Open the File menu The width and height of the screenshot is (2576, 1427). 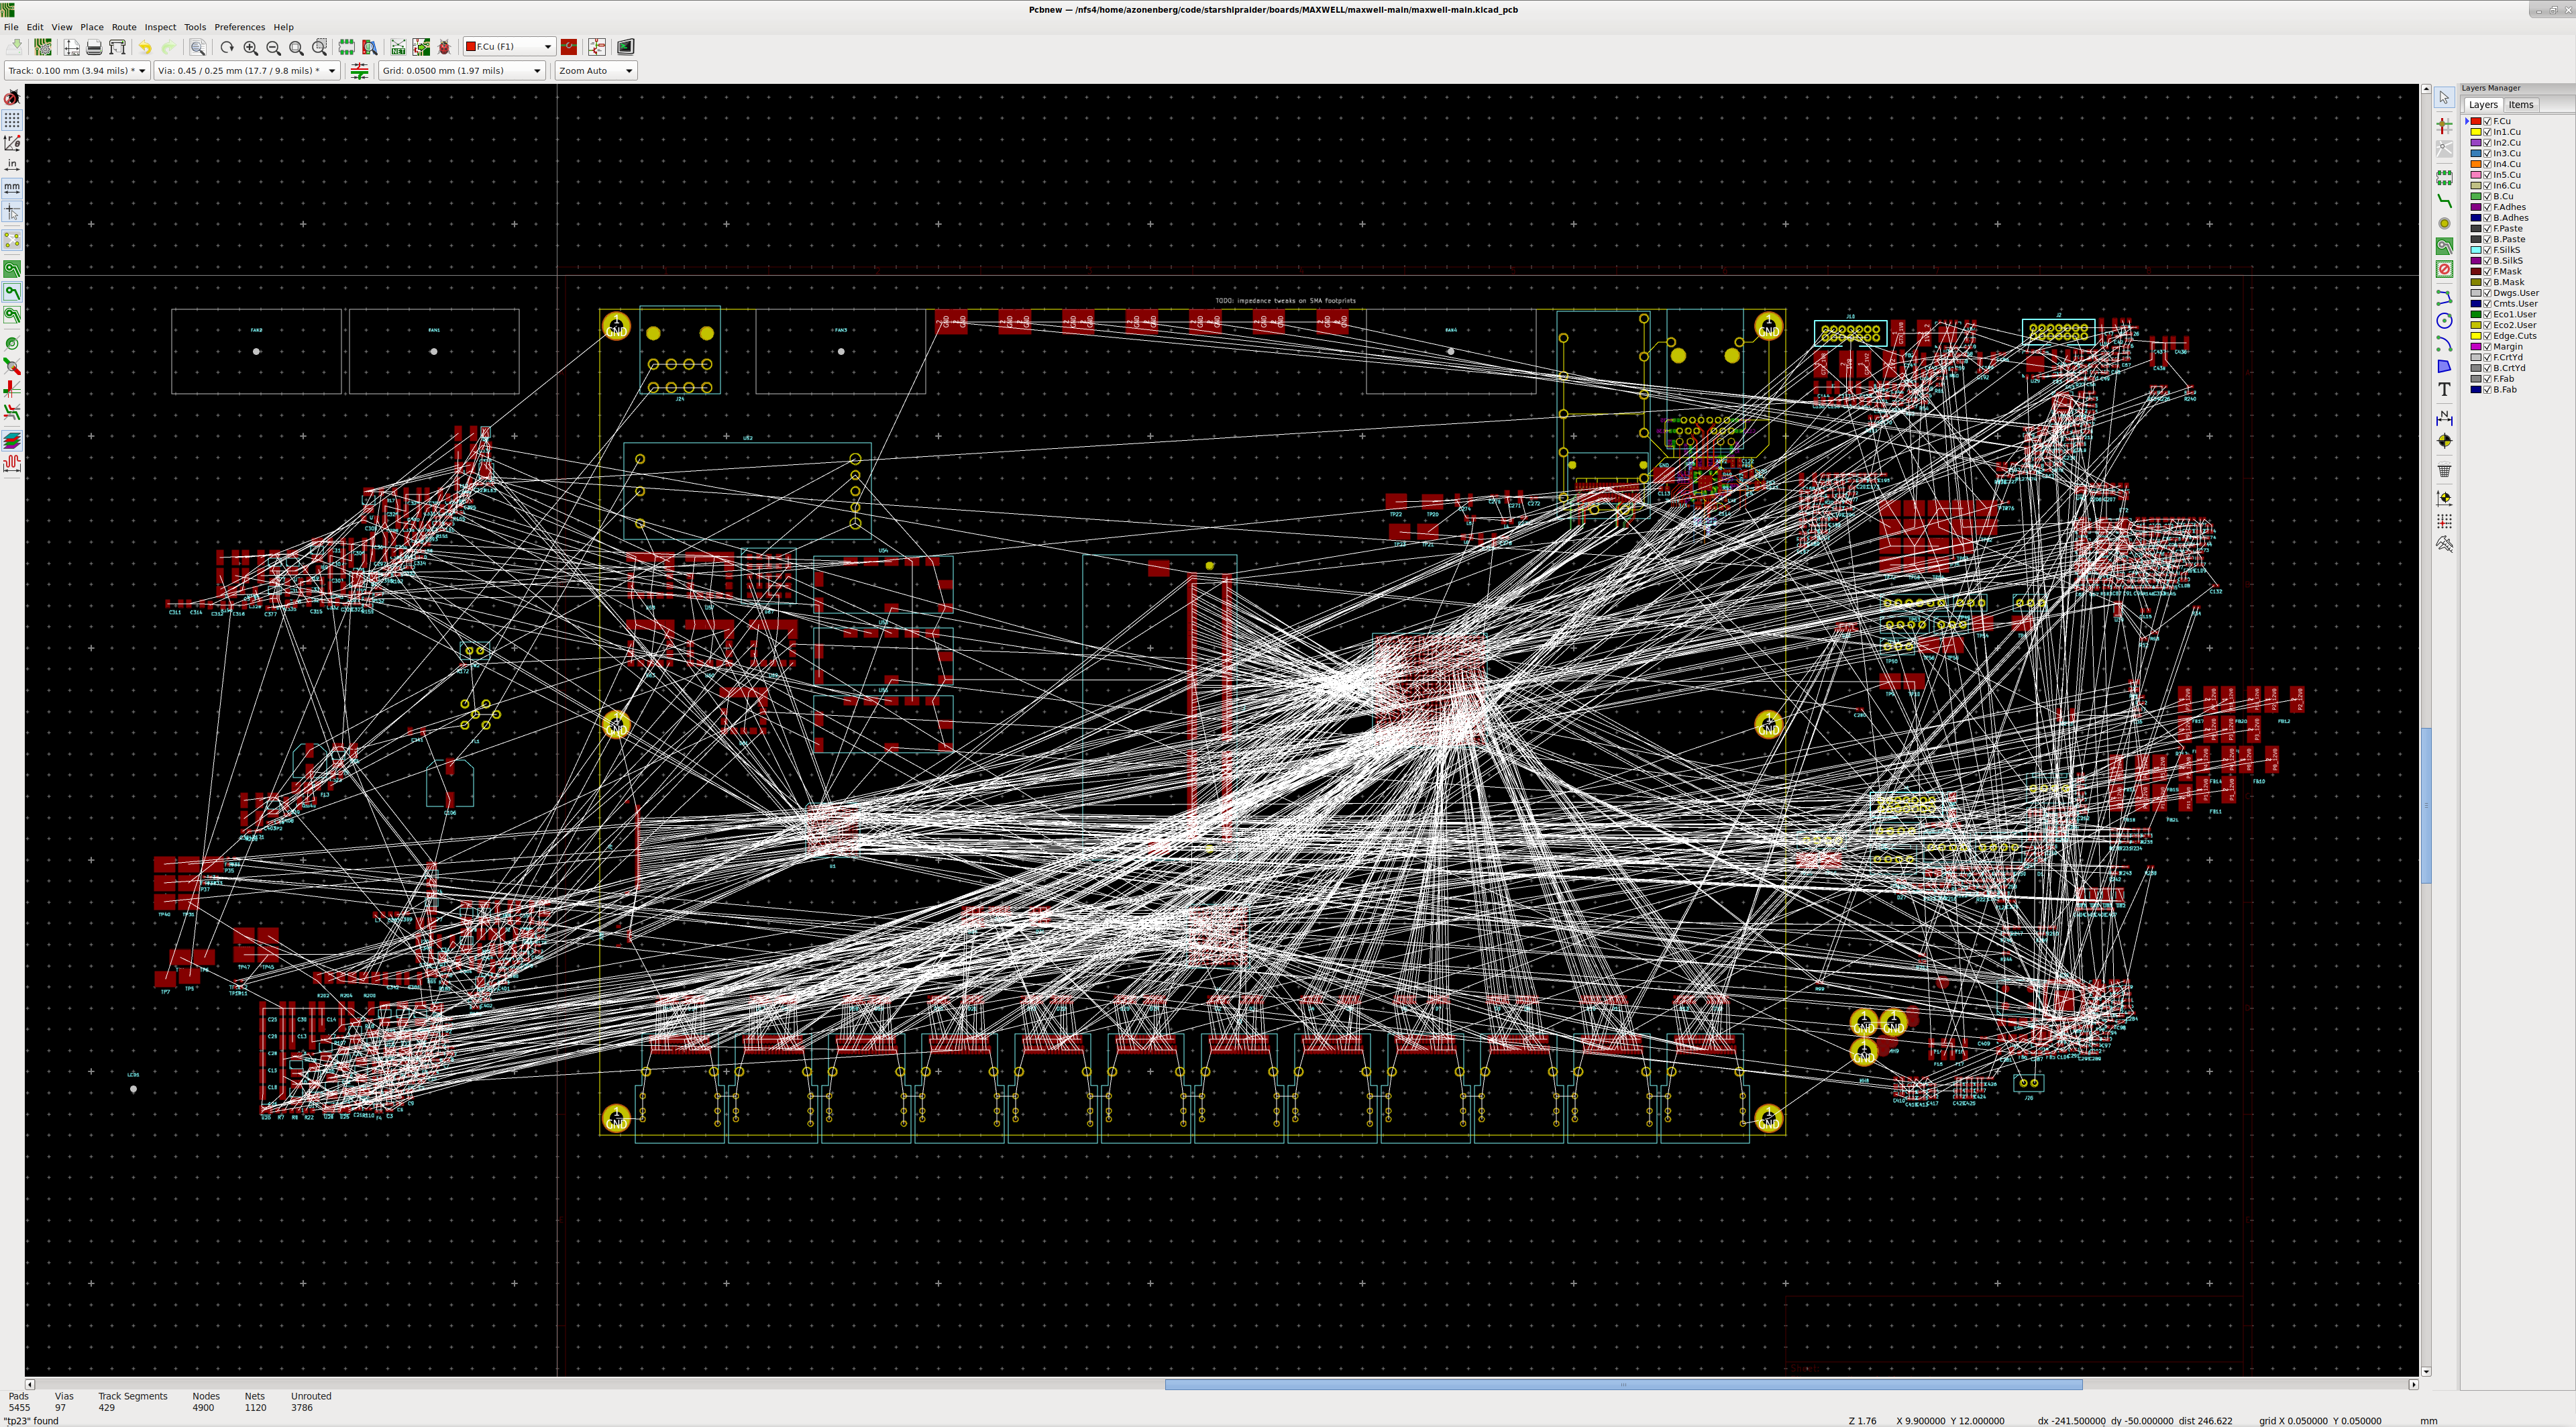11,27
